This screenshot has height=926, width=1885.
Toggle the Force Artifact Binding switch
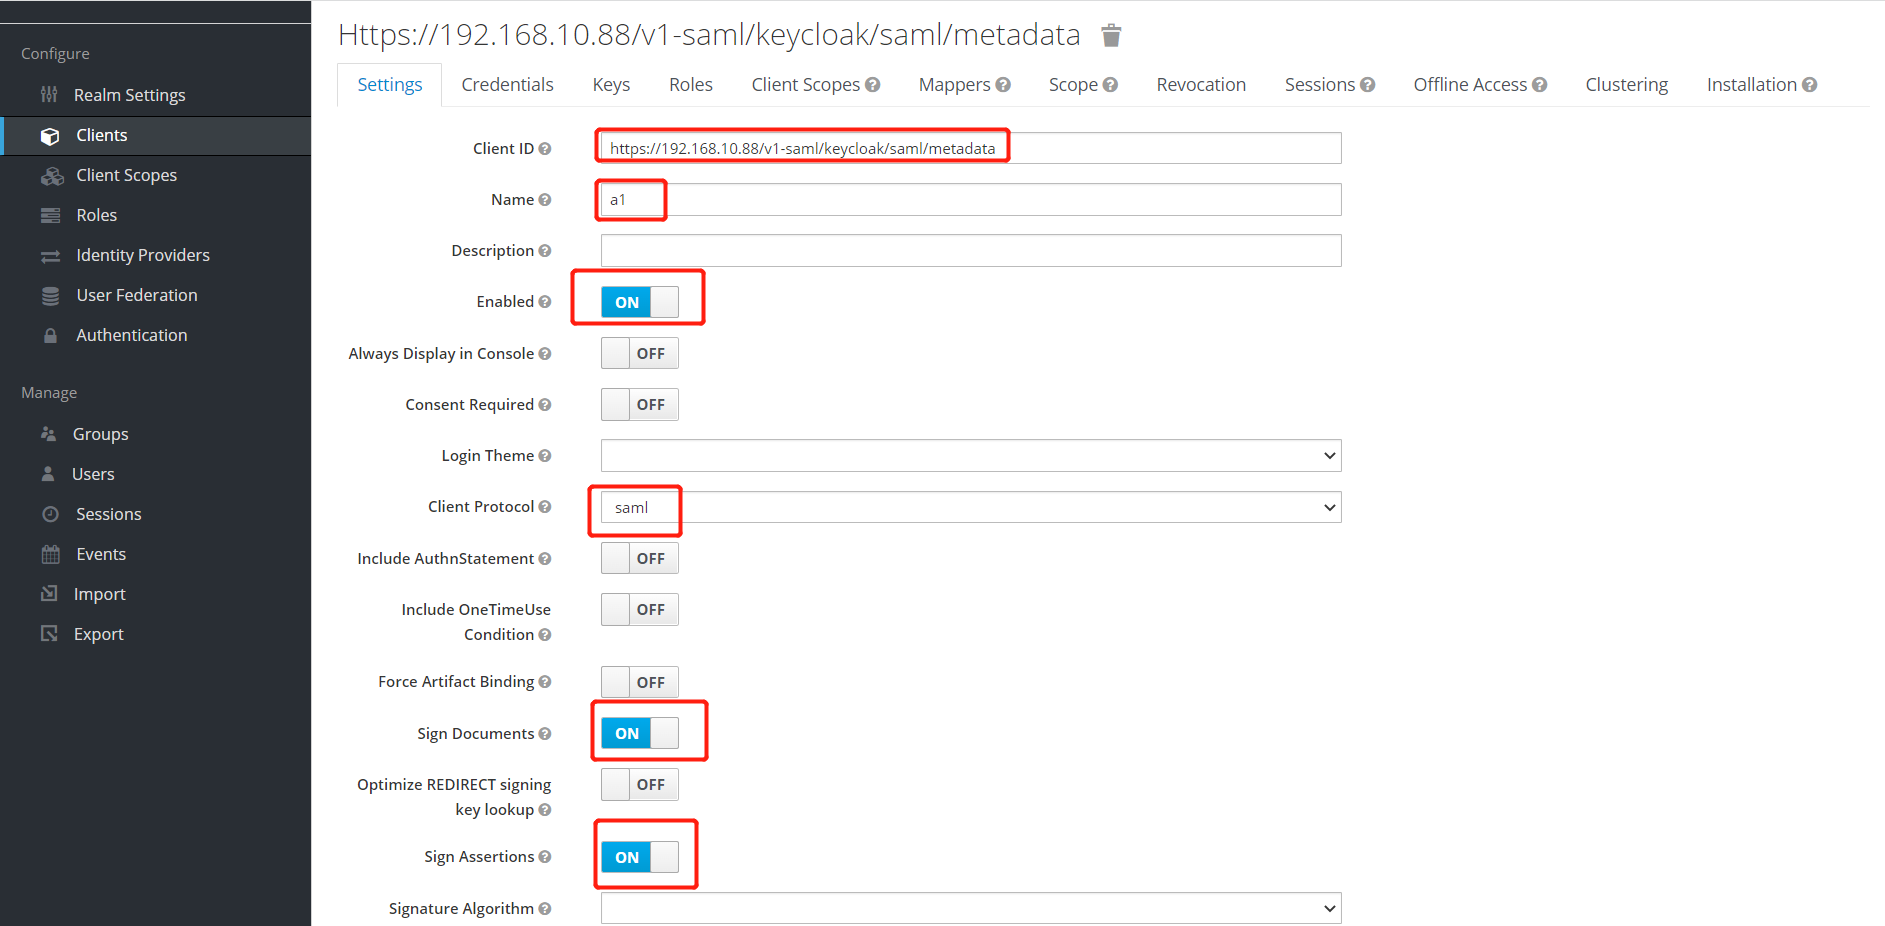(x=640, y=683)
